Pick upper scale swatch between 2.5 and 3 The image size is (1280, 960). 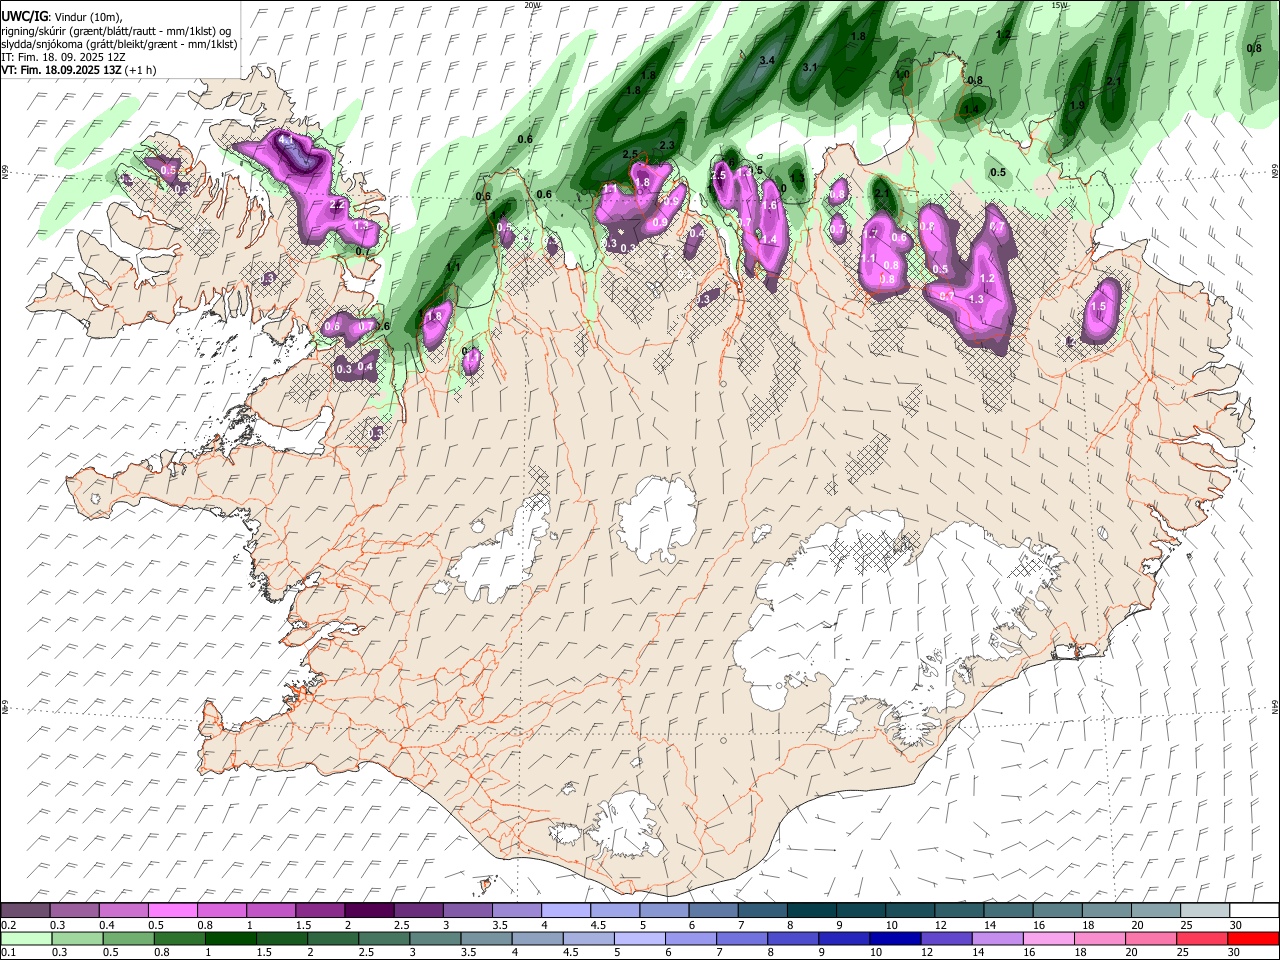[x=417, y=911]
